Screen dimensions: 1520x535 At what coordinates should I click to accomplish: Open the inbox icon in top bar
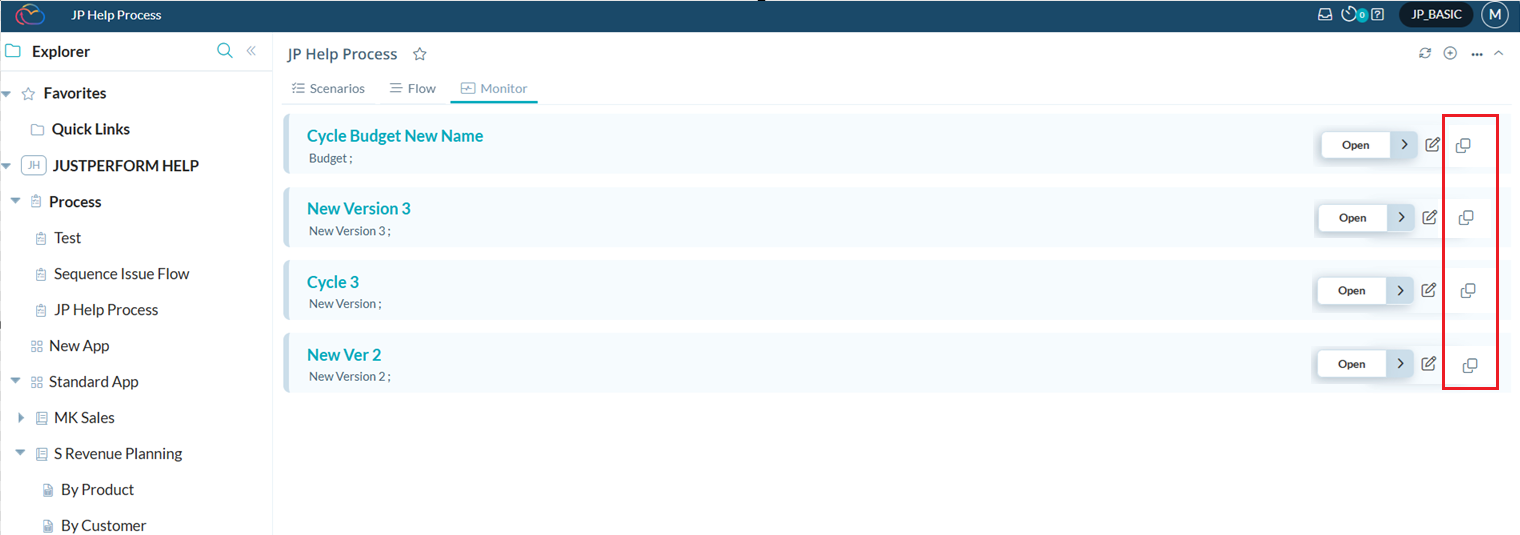tap(1325, 14)
